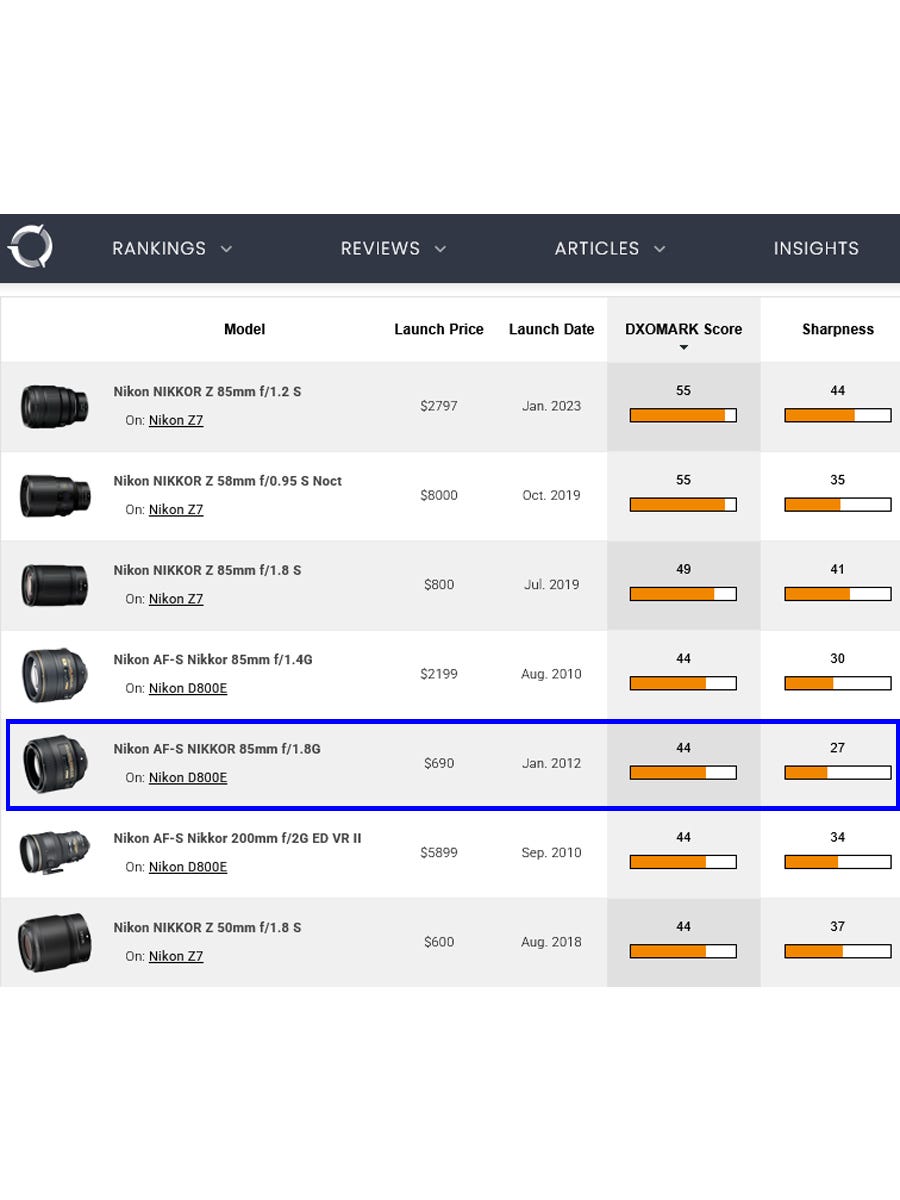
Task: Go to the Insights menu item
Action: tap(816, 248)
